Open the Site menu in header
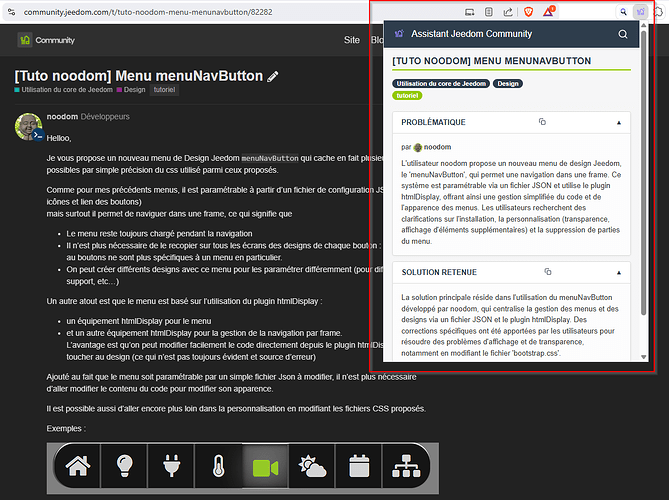Image resolution: width=669 pixels, height=500 pixels. (x=351, y=40)
